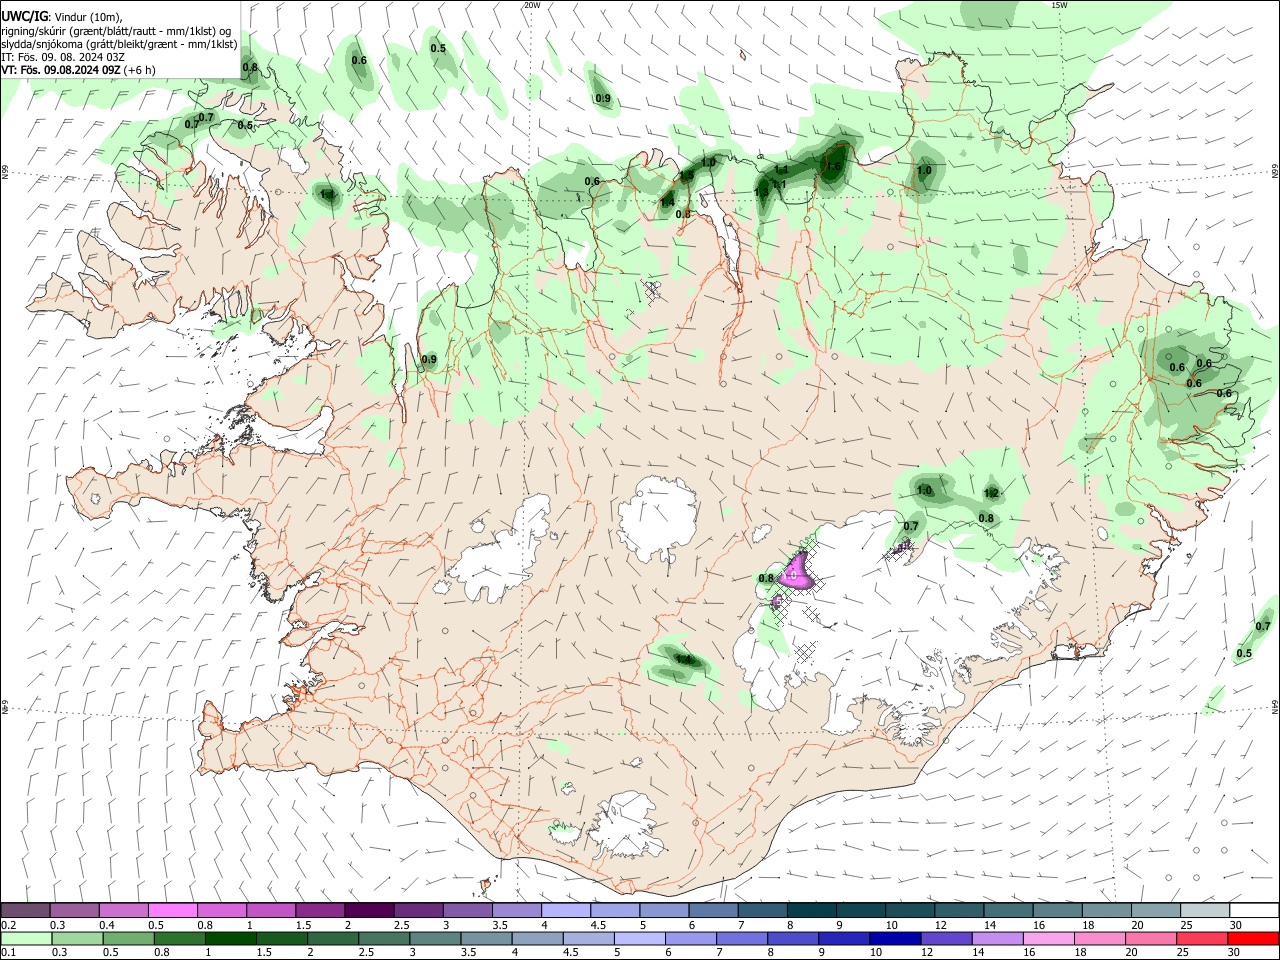1280x960 pixels.
Task: Pick the darkest green swatch between 1 and 1.5
Action: (x=230, y=939)
